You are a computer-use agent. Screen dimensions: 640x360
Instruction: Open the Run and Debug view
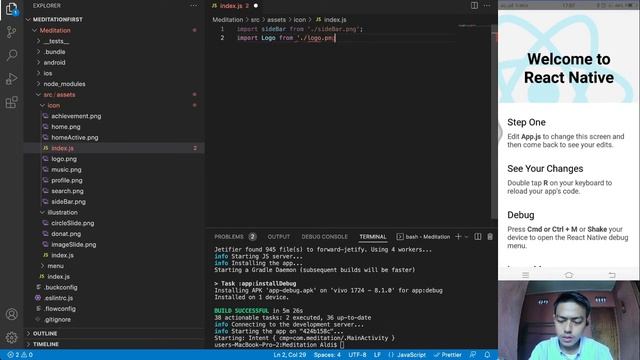tap(11, 78)
